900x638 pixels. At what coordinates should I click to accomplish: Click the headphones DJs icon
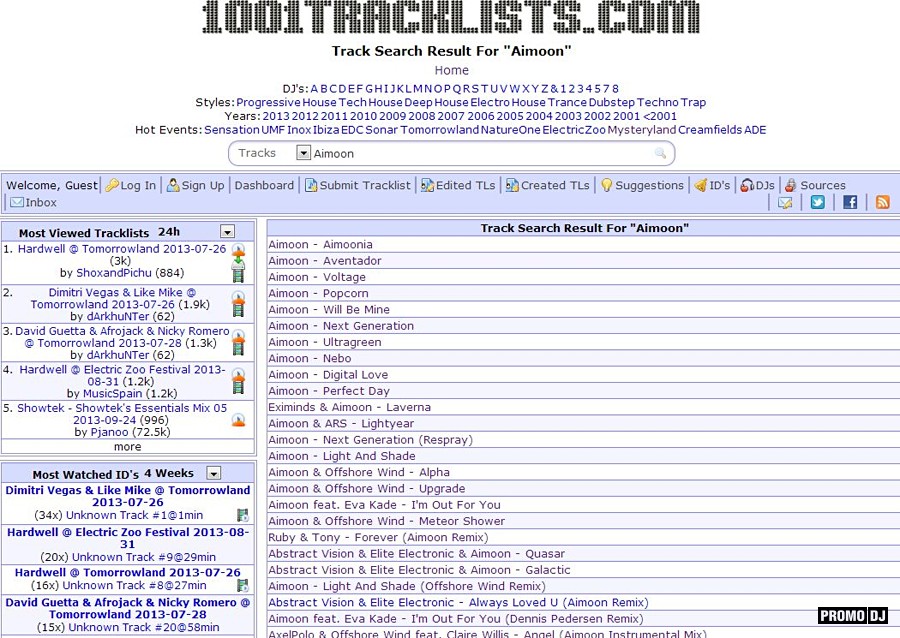[747, 185]
